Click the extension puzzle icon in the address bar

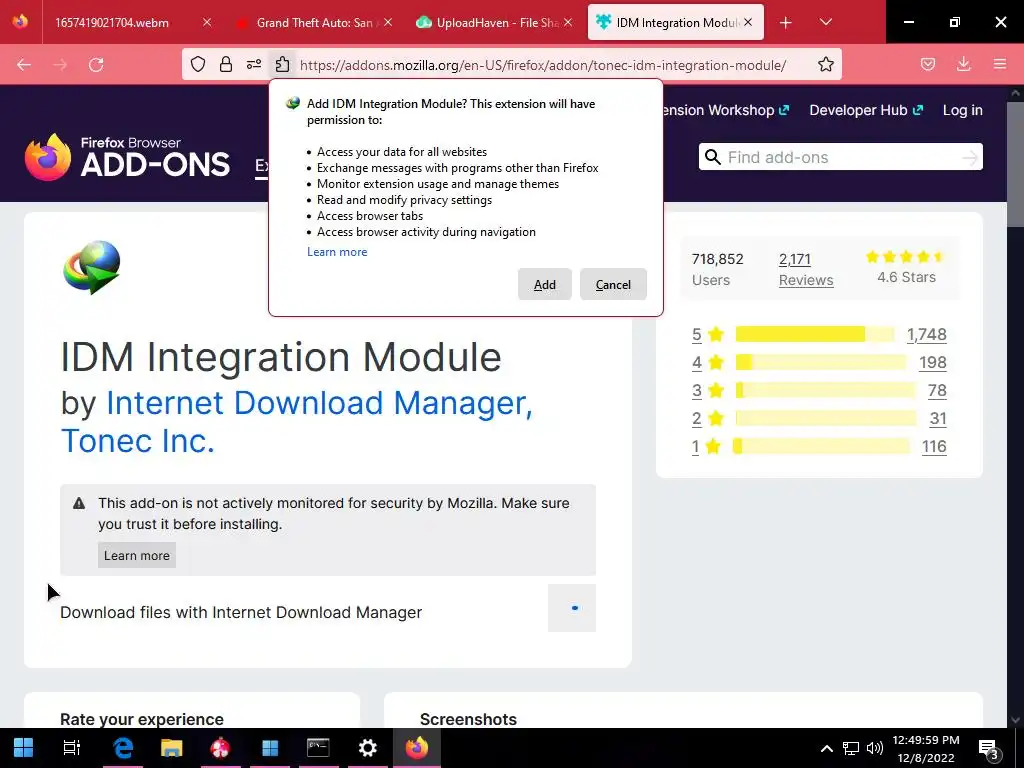(282, 64)
